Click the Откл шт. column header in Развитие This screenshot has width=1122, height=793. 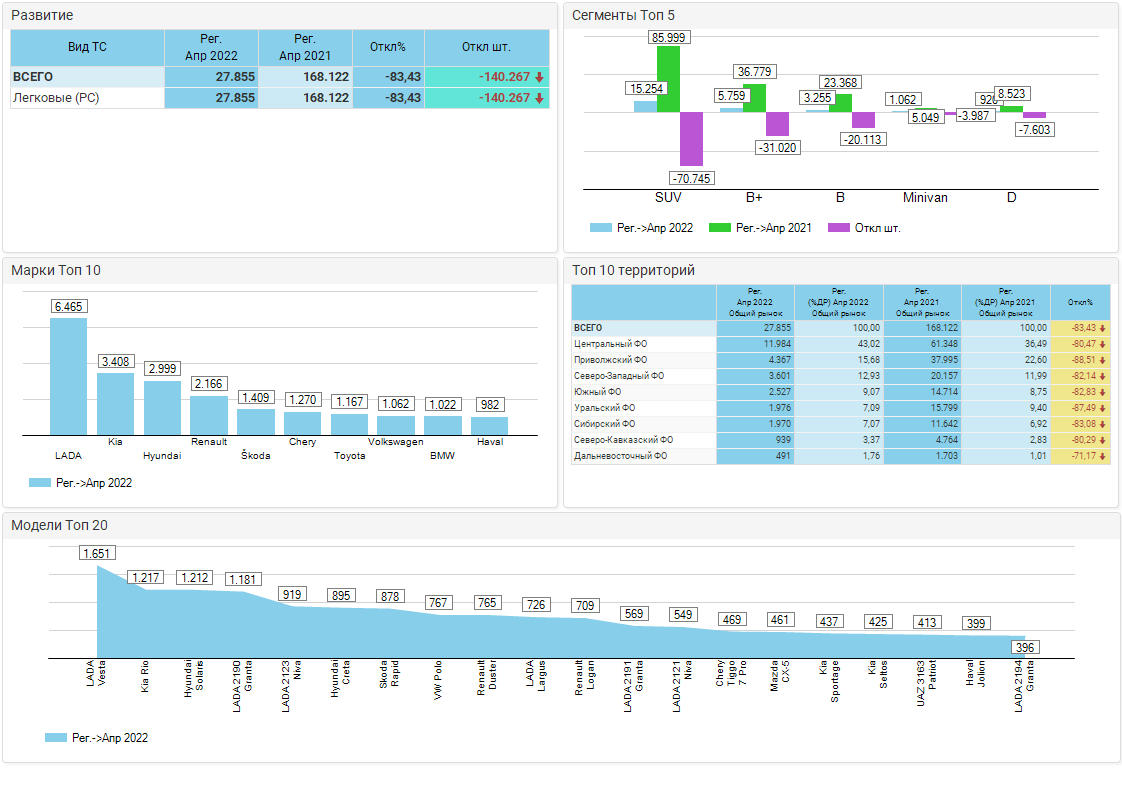pos(486,47)
